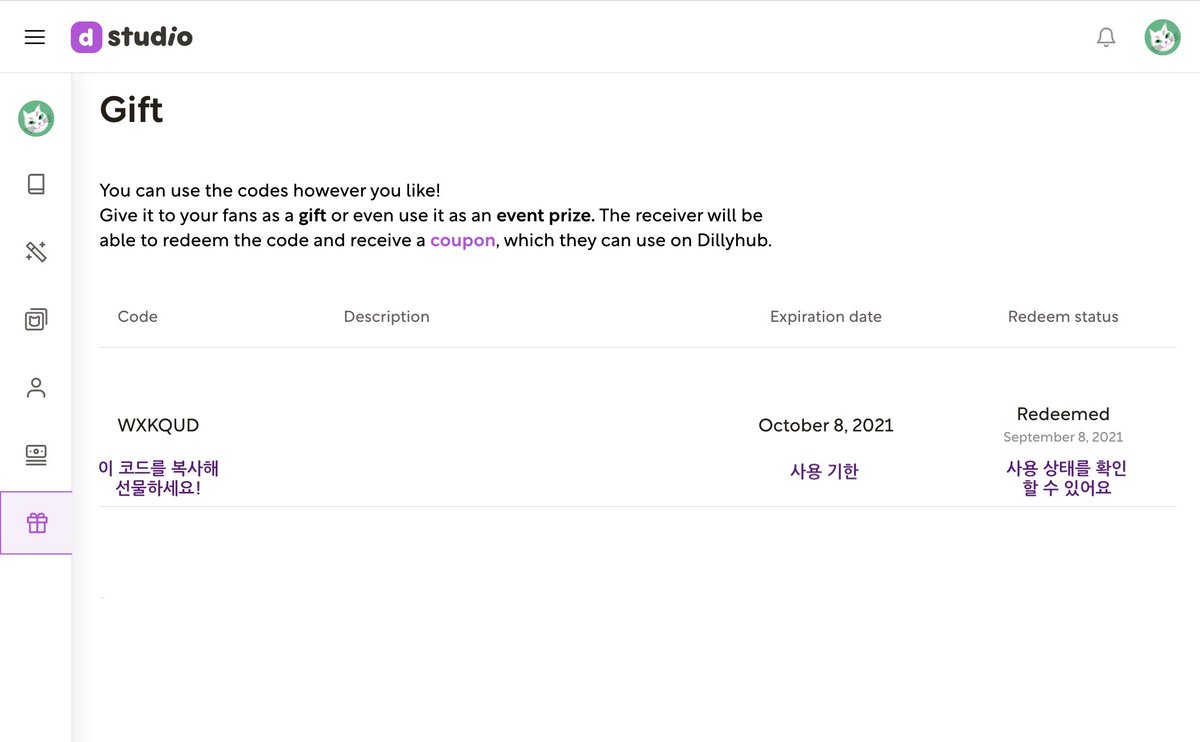Viewport: 1200px width, 742px height.
Task: Click the d studio logo
Action: (131, 37)
